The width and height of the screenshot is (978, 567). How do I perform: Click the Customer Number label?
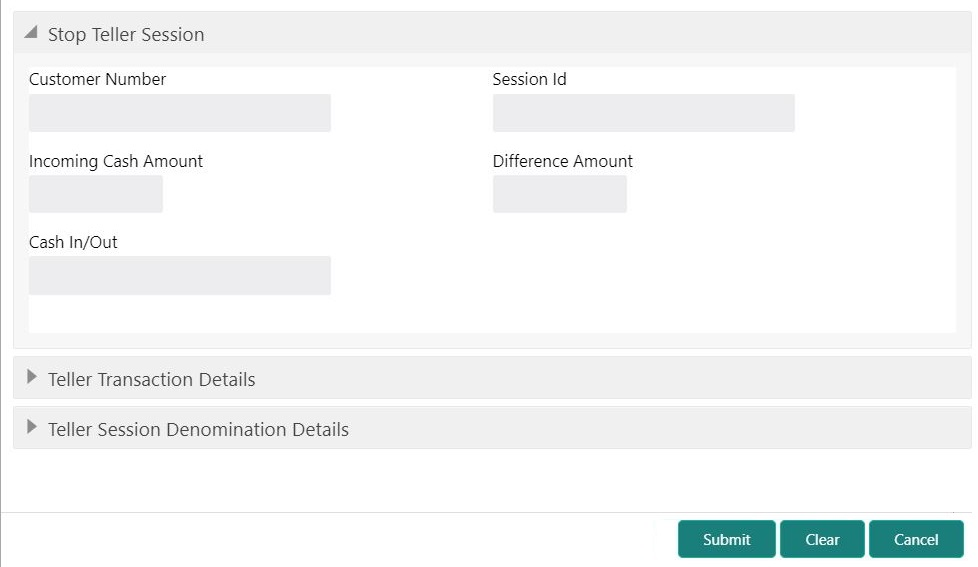(97, 79)
